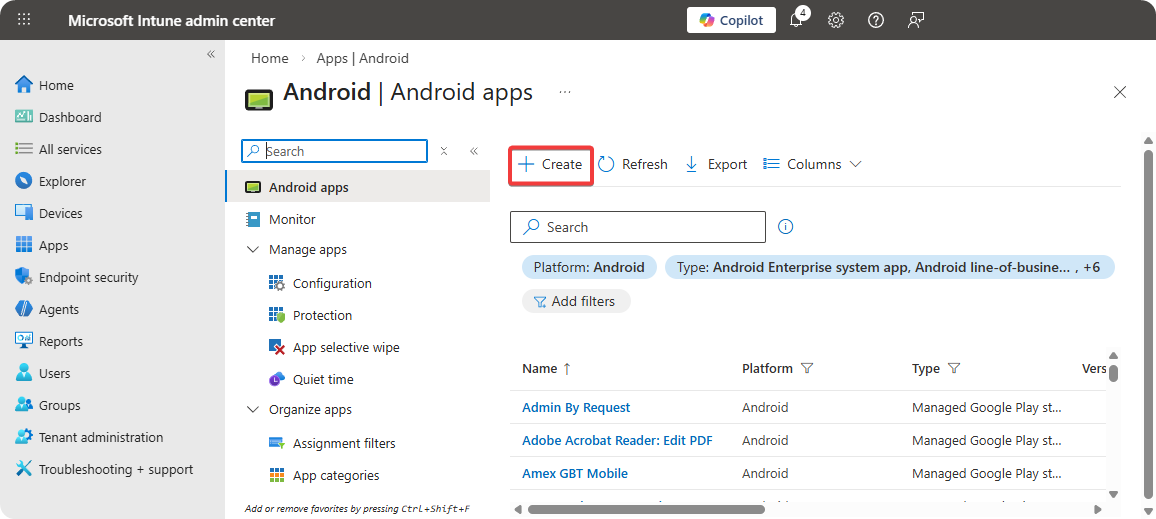Screen dimensions: 1156x519
Task: Open App selective wipe menu item
Action: point(345,347)
